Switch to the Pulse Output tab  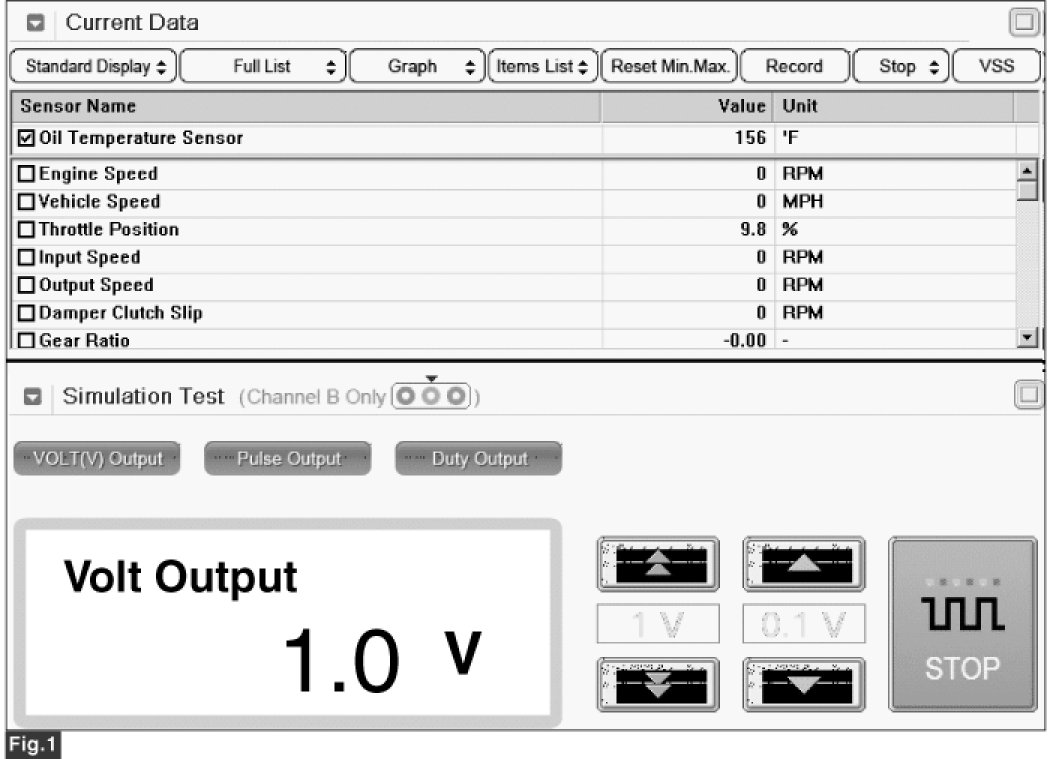[x=287, y=459]
